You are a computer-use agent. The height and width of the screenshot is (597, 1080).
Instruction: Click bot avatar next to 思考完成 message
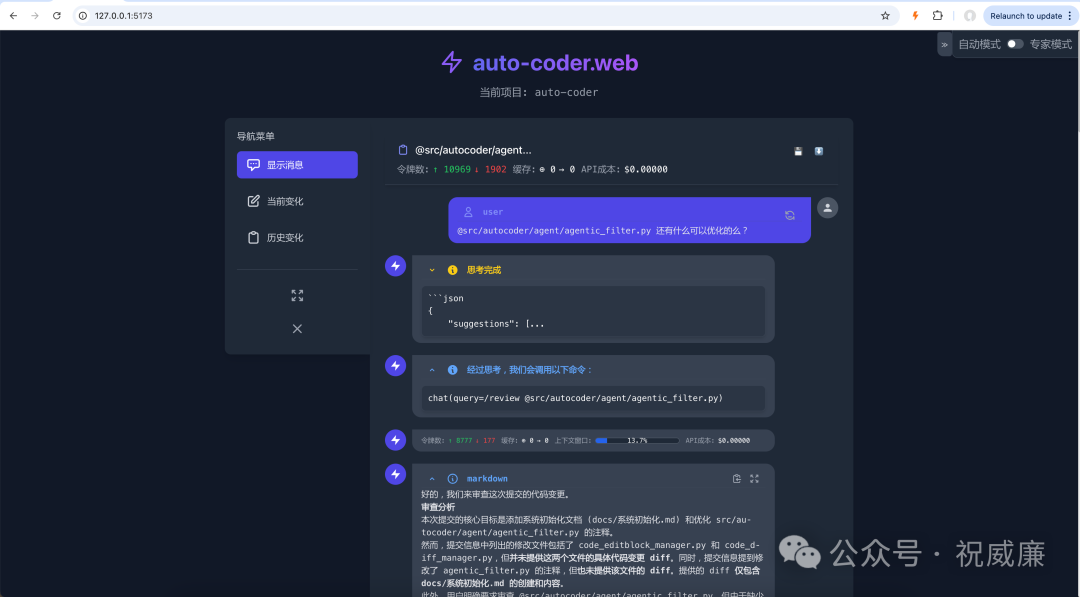[x=395, y=266]
